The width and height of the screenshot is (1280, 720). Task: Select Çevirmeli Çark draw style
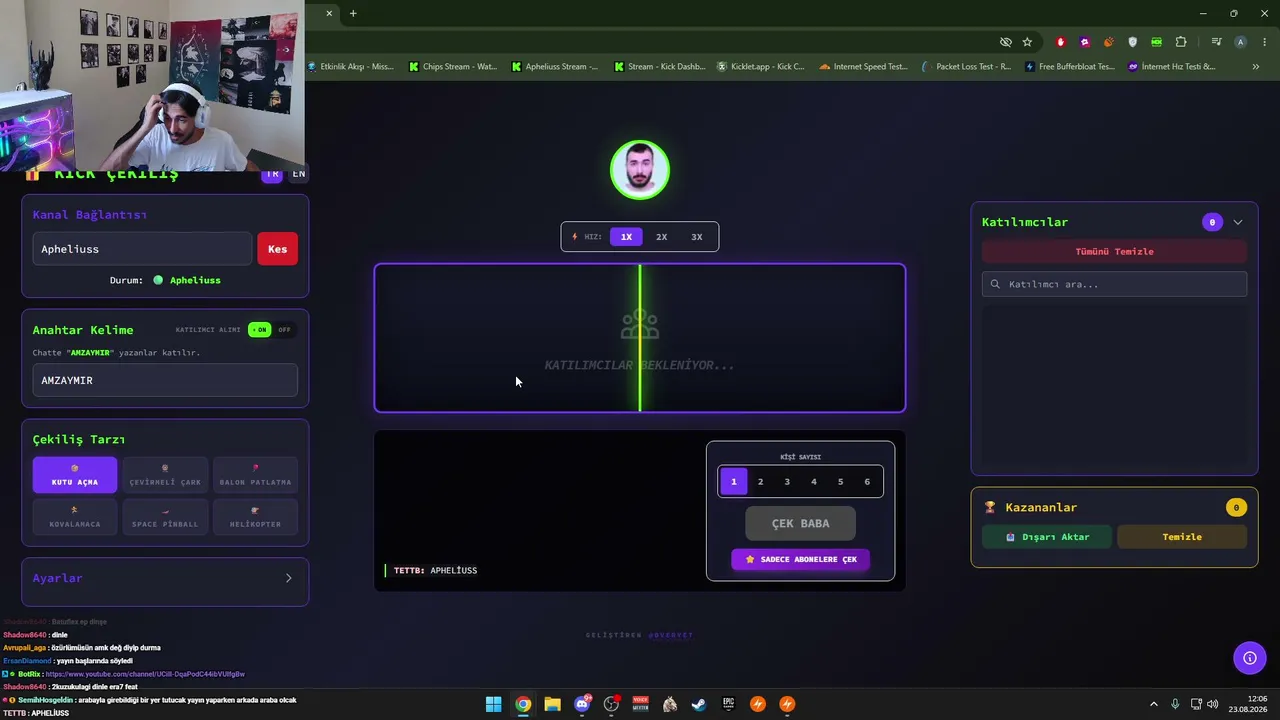click(x=165, y=475)
